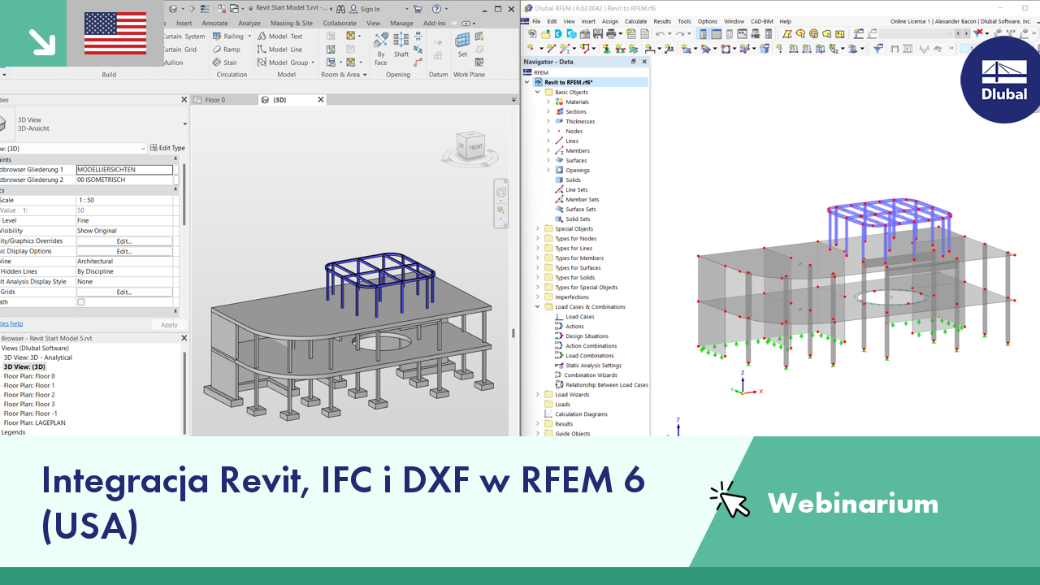Screen dimensions: 1040x585
Task: Click the Edit Type button
Action: click(x=168, y=148)
